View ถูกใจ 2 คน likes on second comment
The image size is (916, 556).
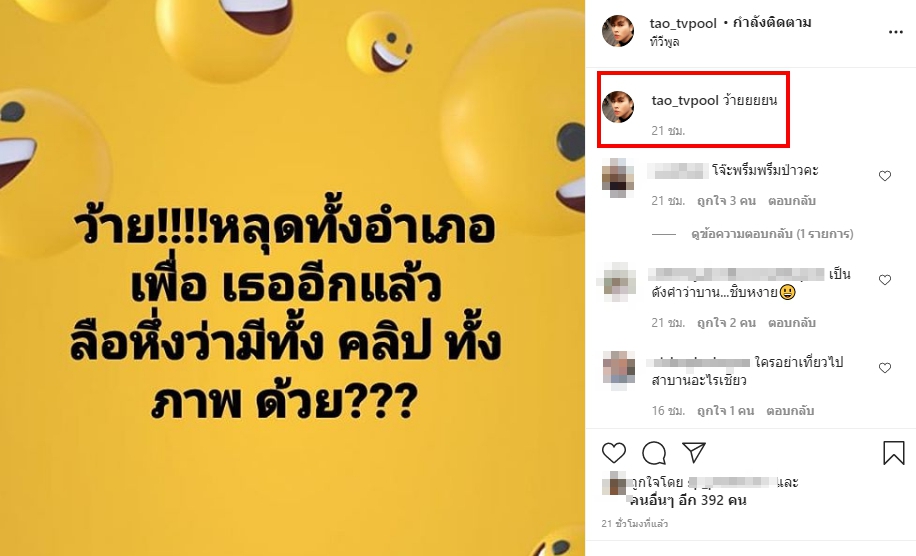tap(726, 323)
